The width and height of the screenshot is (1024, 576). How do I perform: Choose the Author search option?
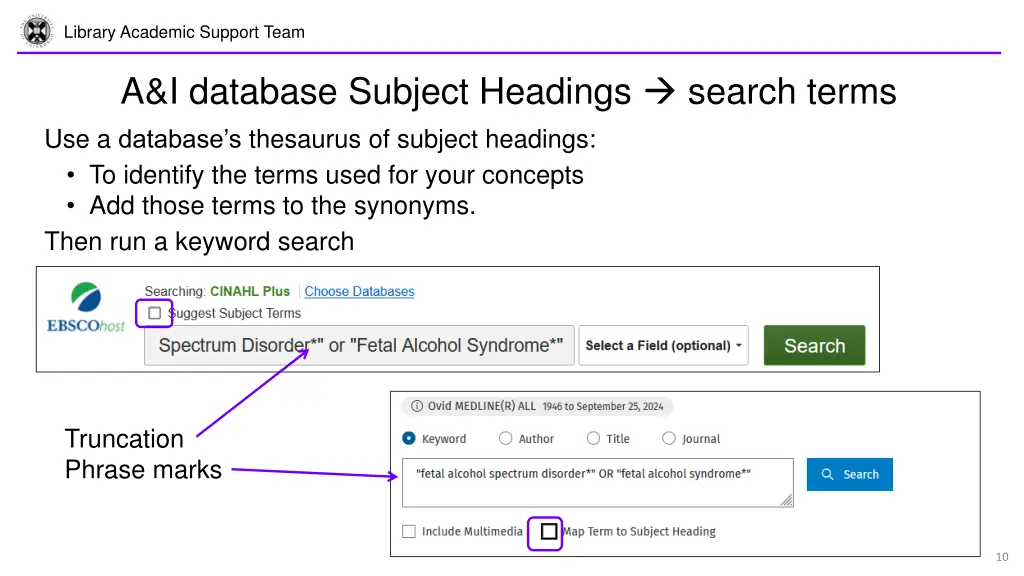click(x=505, y=438)
